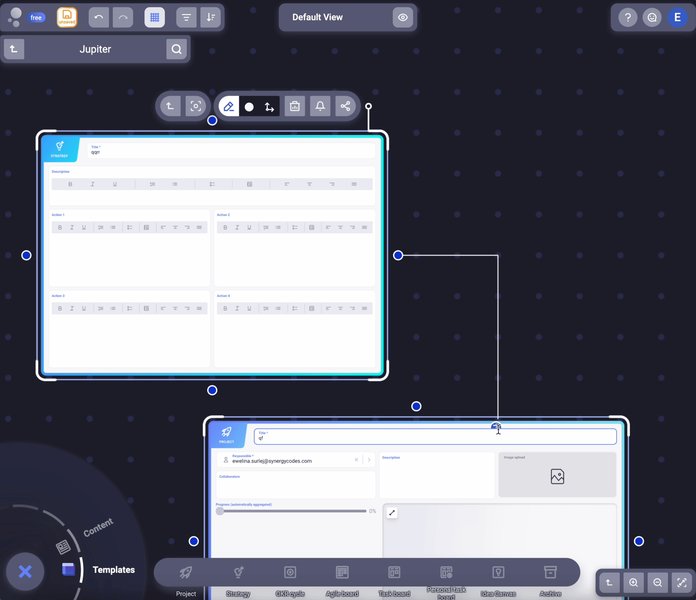This screenshot has height=600, width=696.
Task: Select the connector arrows tool
Action: pos(269,107)
